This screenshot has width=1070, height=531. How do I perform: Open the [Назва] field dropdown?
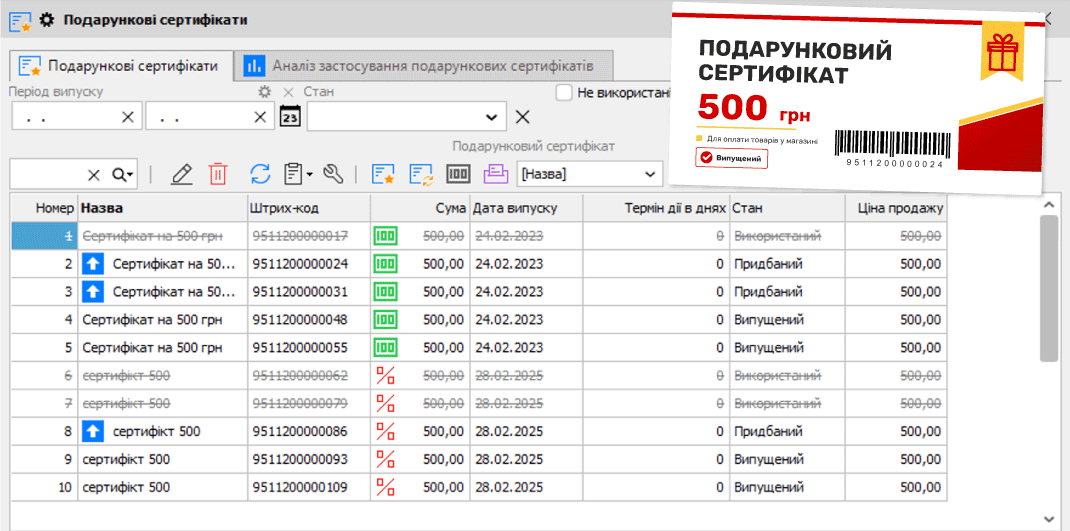point(649,175)
